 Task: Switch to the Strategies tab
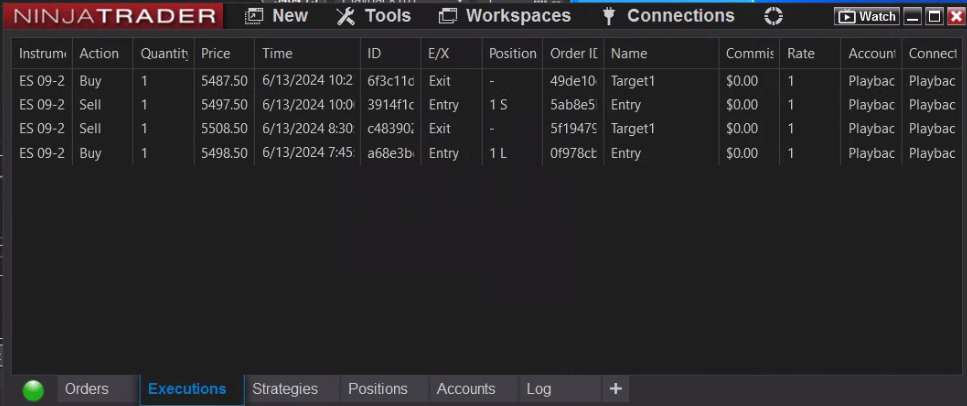(x=285, y=389)
